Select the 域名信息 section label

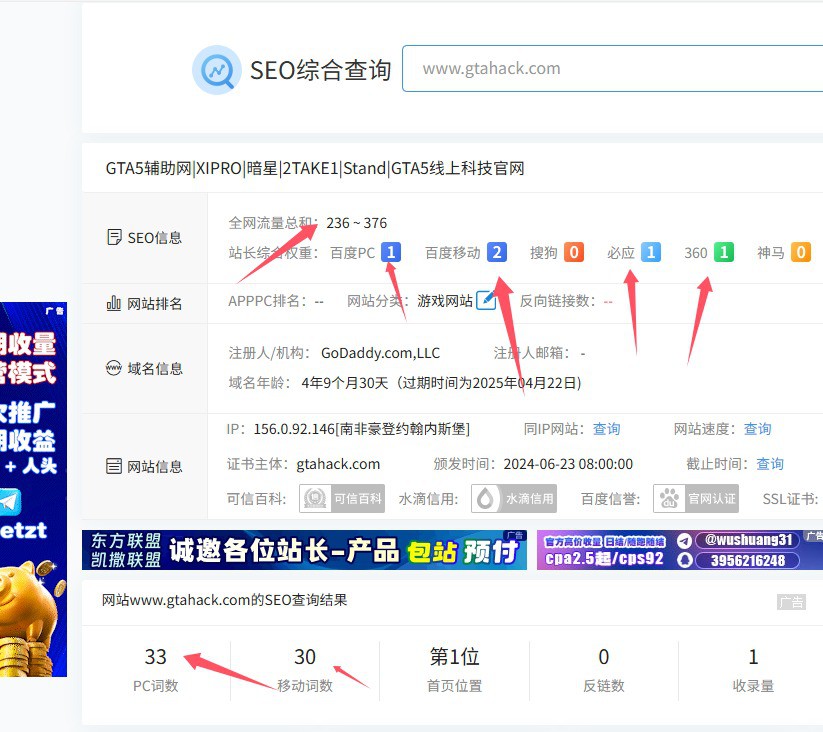[145, 369]
